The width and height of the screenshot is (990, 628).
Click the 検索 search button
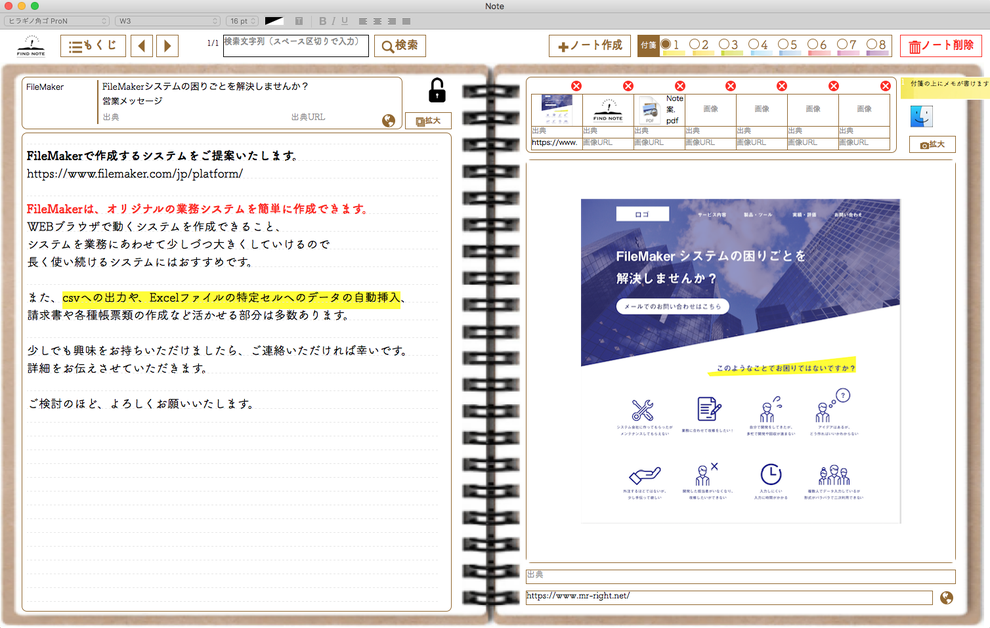click(400, 45)
